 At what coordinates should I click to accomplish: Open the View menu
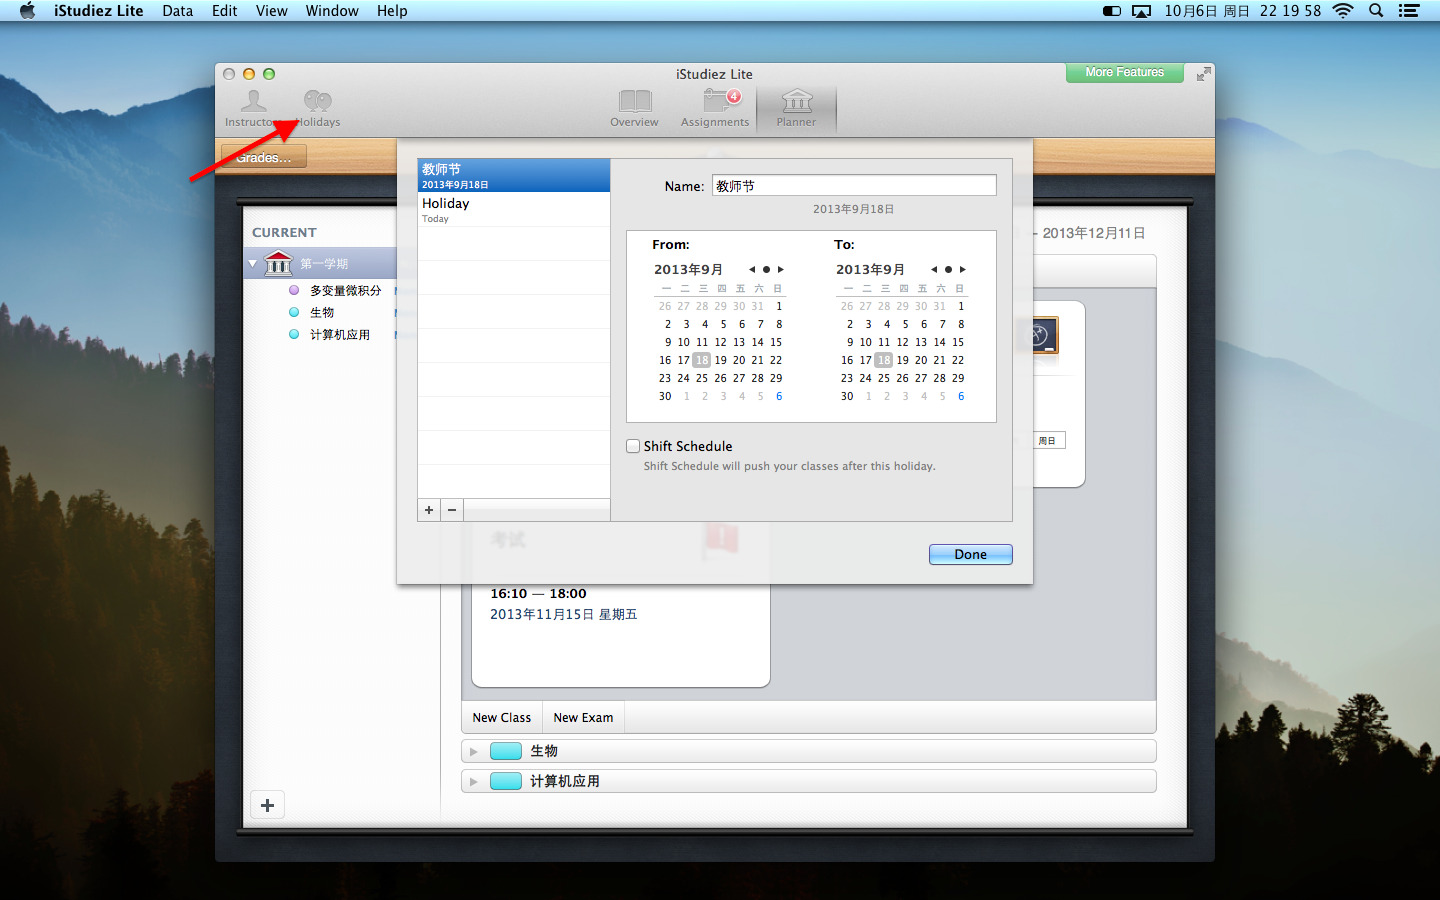click(272, 11)
